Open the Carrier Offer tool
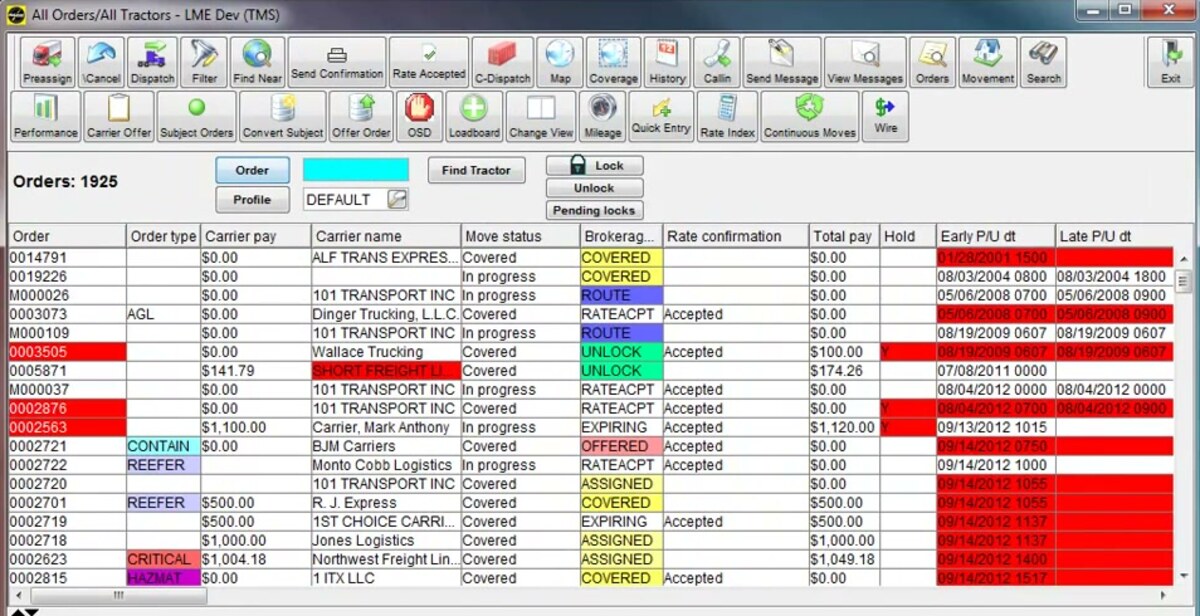The image size is (1200, 616). (x=119, y=116)
